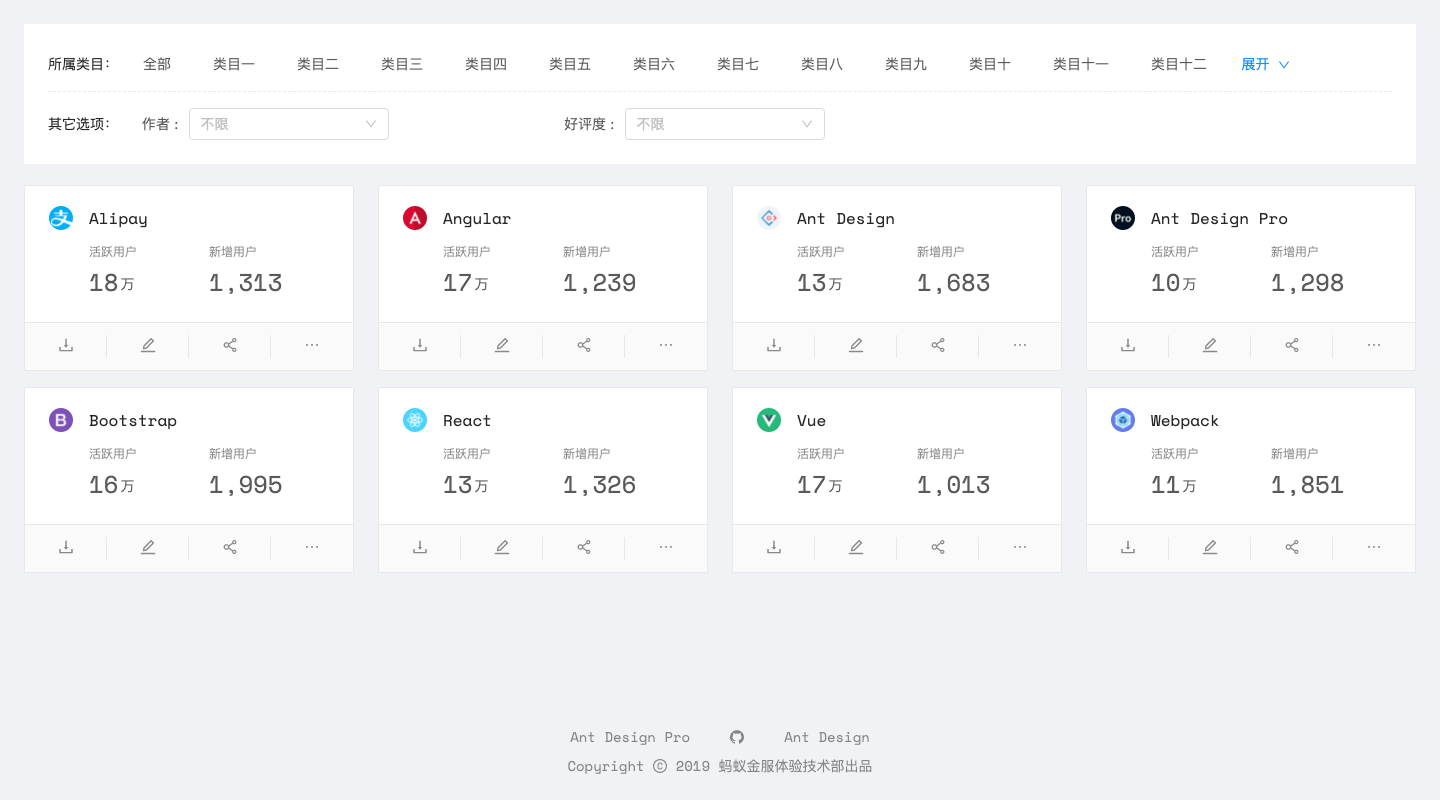Open the GitHub icon in footer
This screenshot has height=800, width=1440.
[x=737, y=737]
